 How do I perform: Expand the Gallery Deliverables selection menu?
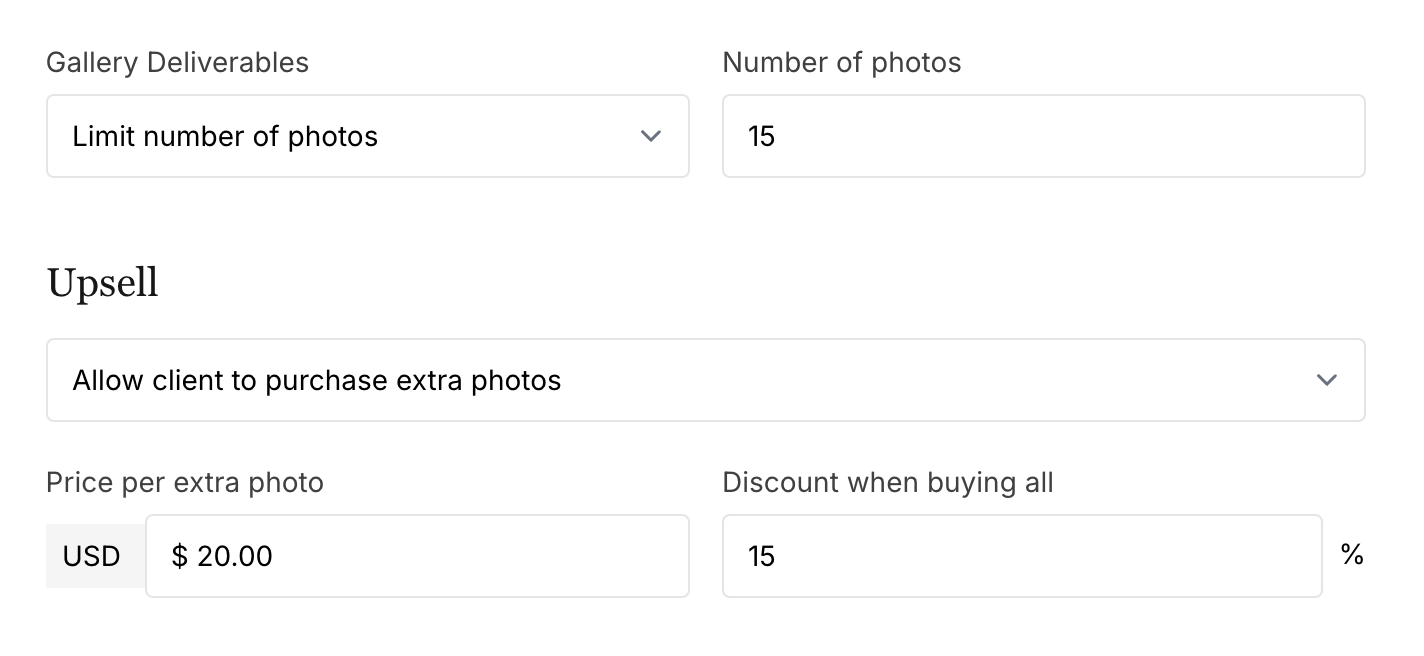[368, 136]
